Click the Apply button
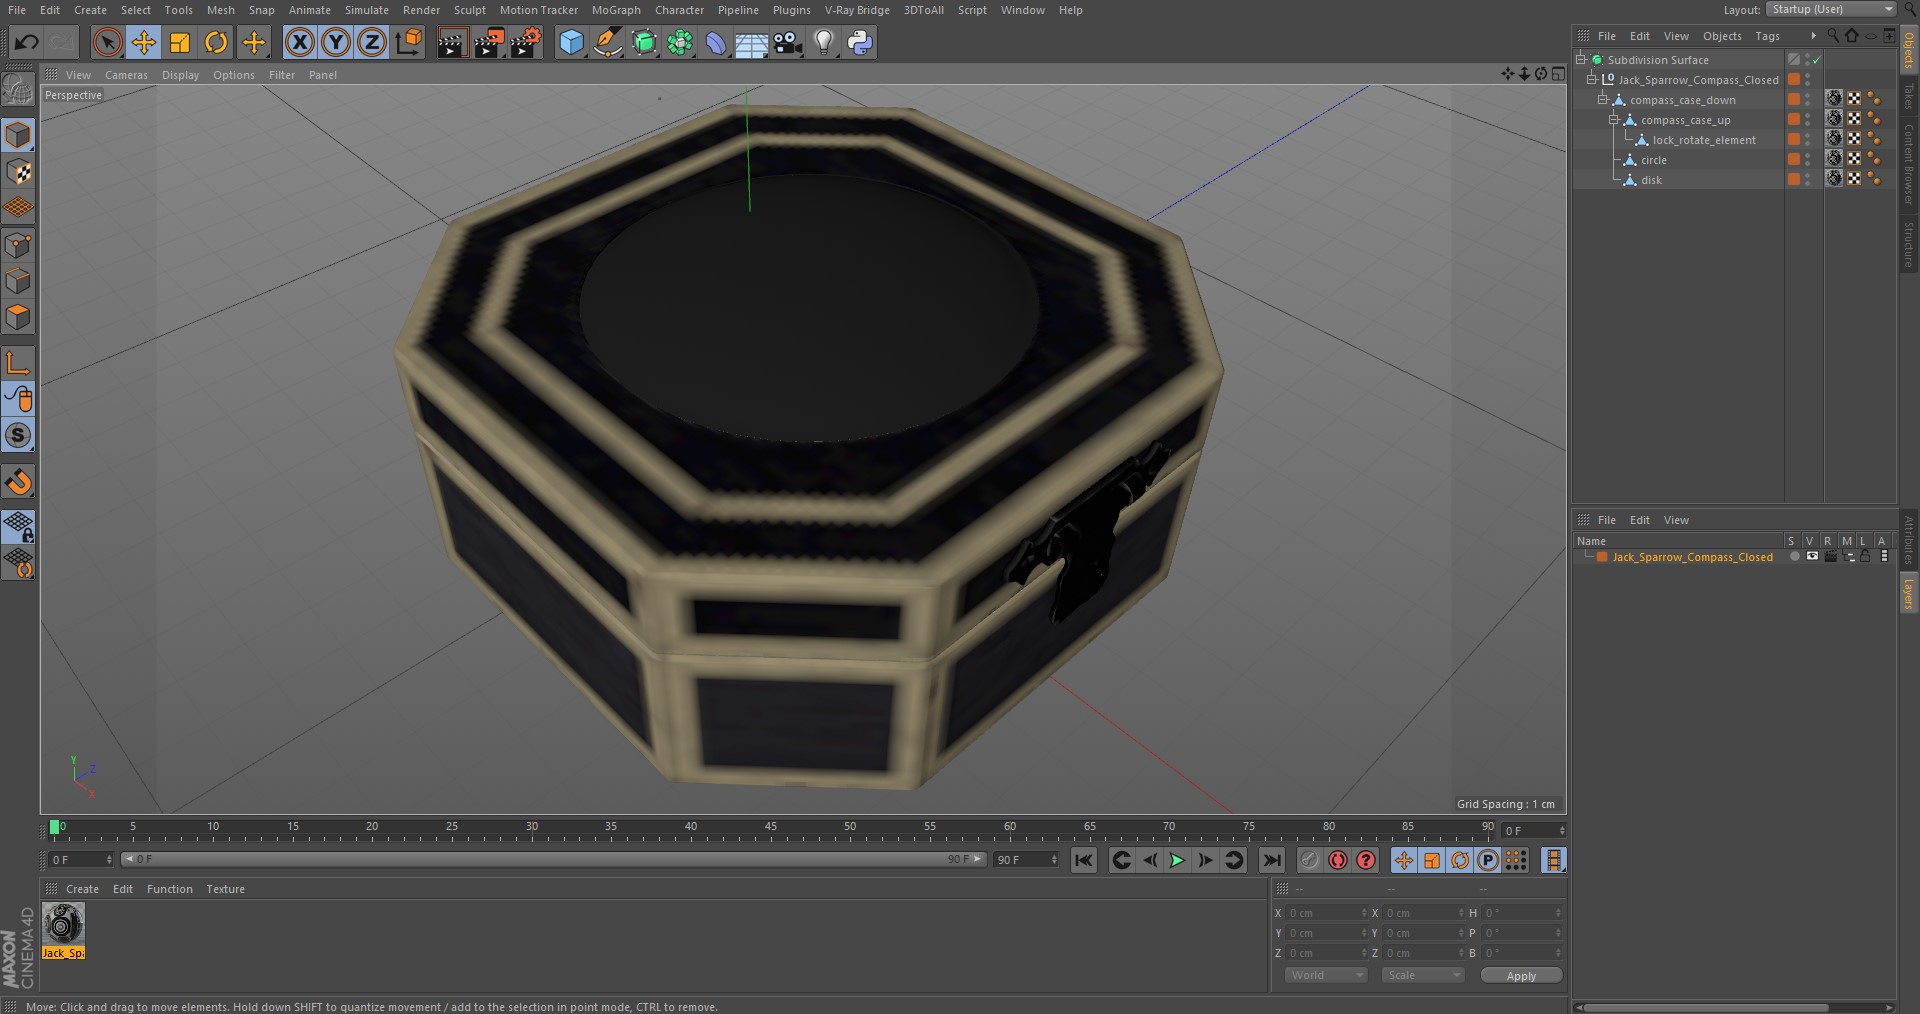 tap(1521, 976)
